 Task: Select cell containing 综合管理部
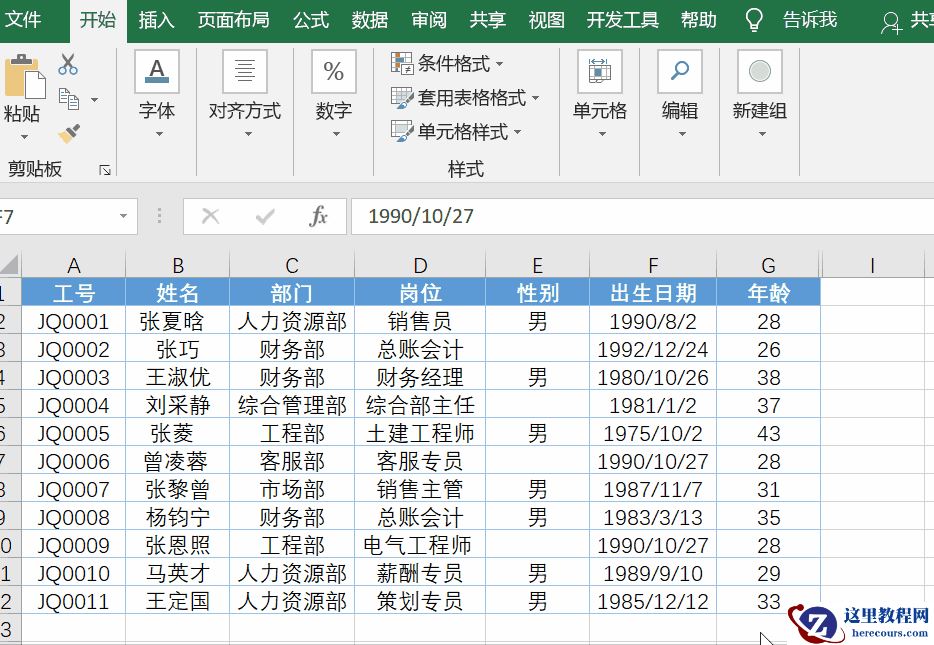tap(292, 405)
